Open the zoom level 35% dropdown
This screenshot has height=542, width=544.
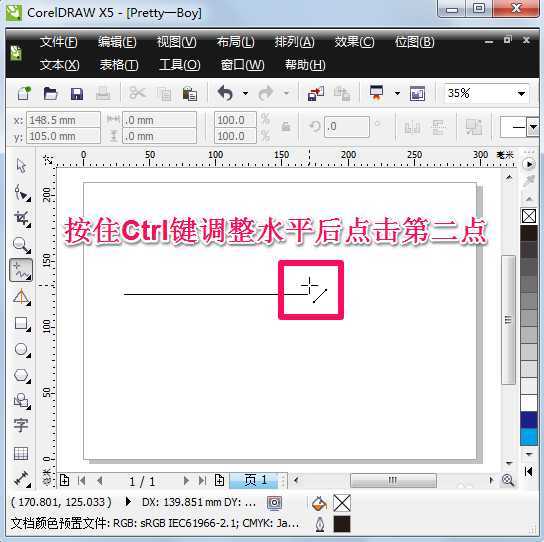pos(521,93)
